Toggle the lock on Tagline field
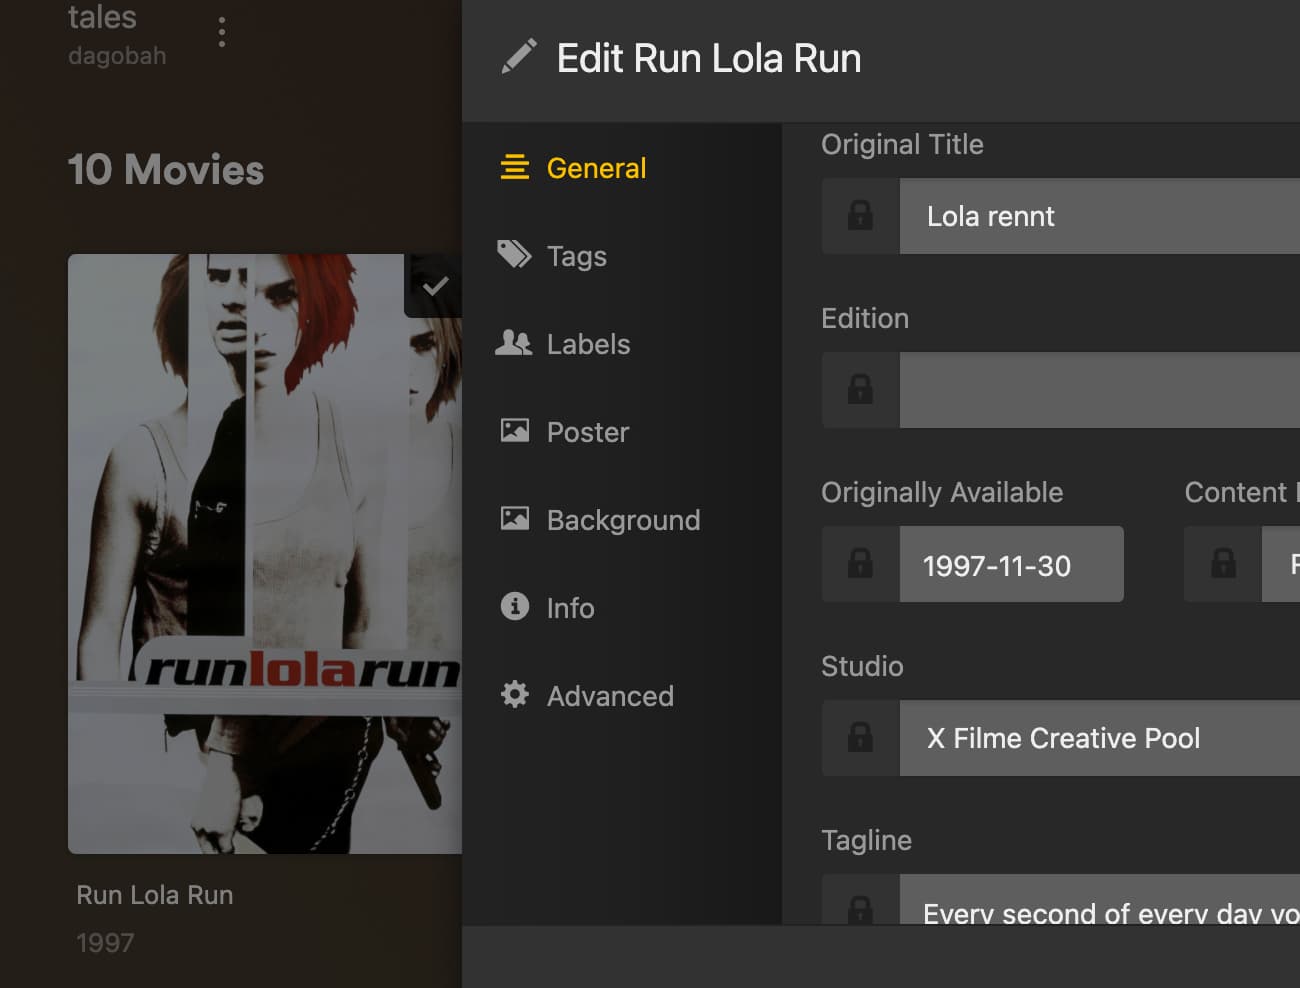1300x988 pixels. click(861, 900)
